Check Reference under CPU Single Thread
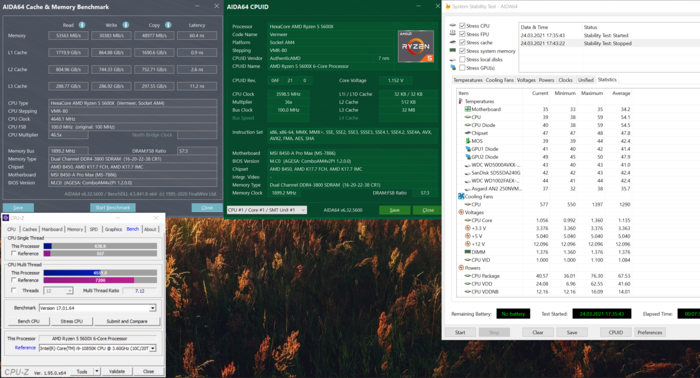The height and width of the screenshot is (378, 700). click(13, 253)
